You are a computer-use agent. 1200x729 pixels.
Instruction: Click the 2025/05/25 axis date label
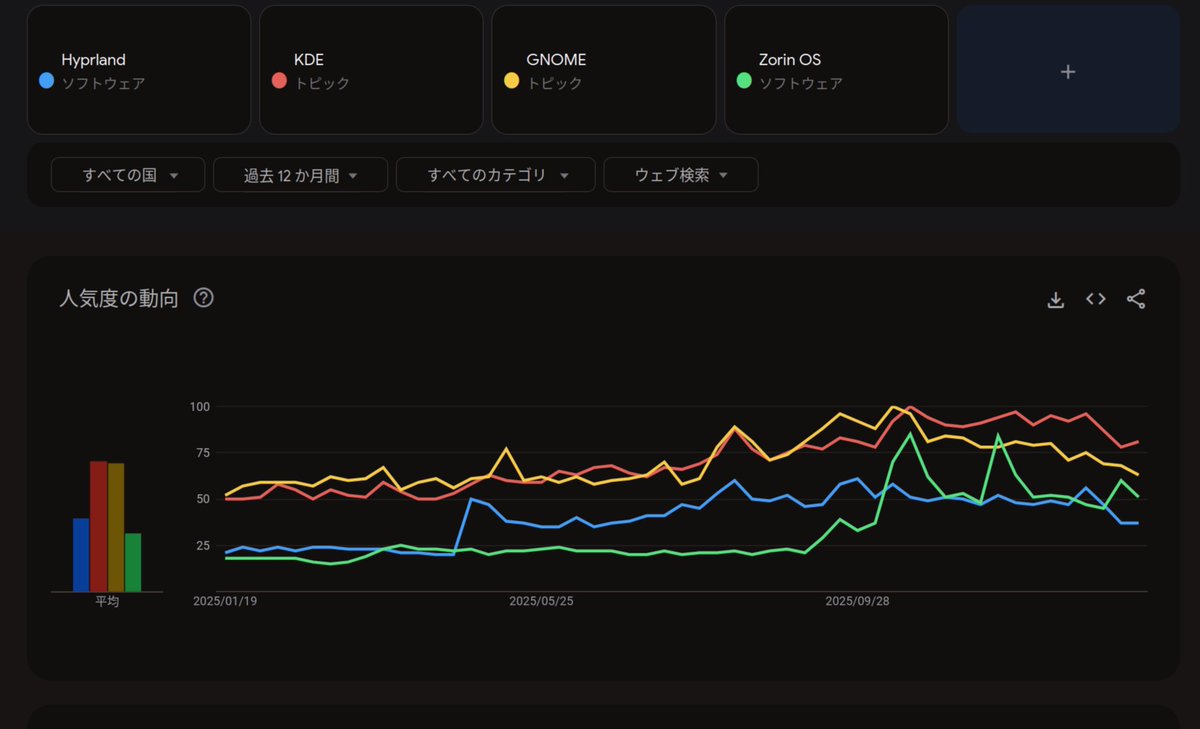coord(541,602)
